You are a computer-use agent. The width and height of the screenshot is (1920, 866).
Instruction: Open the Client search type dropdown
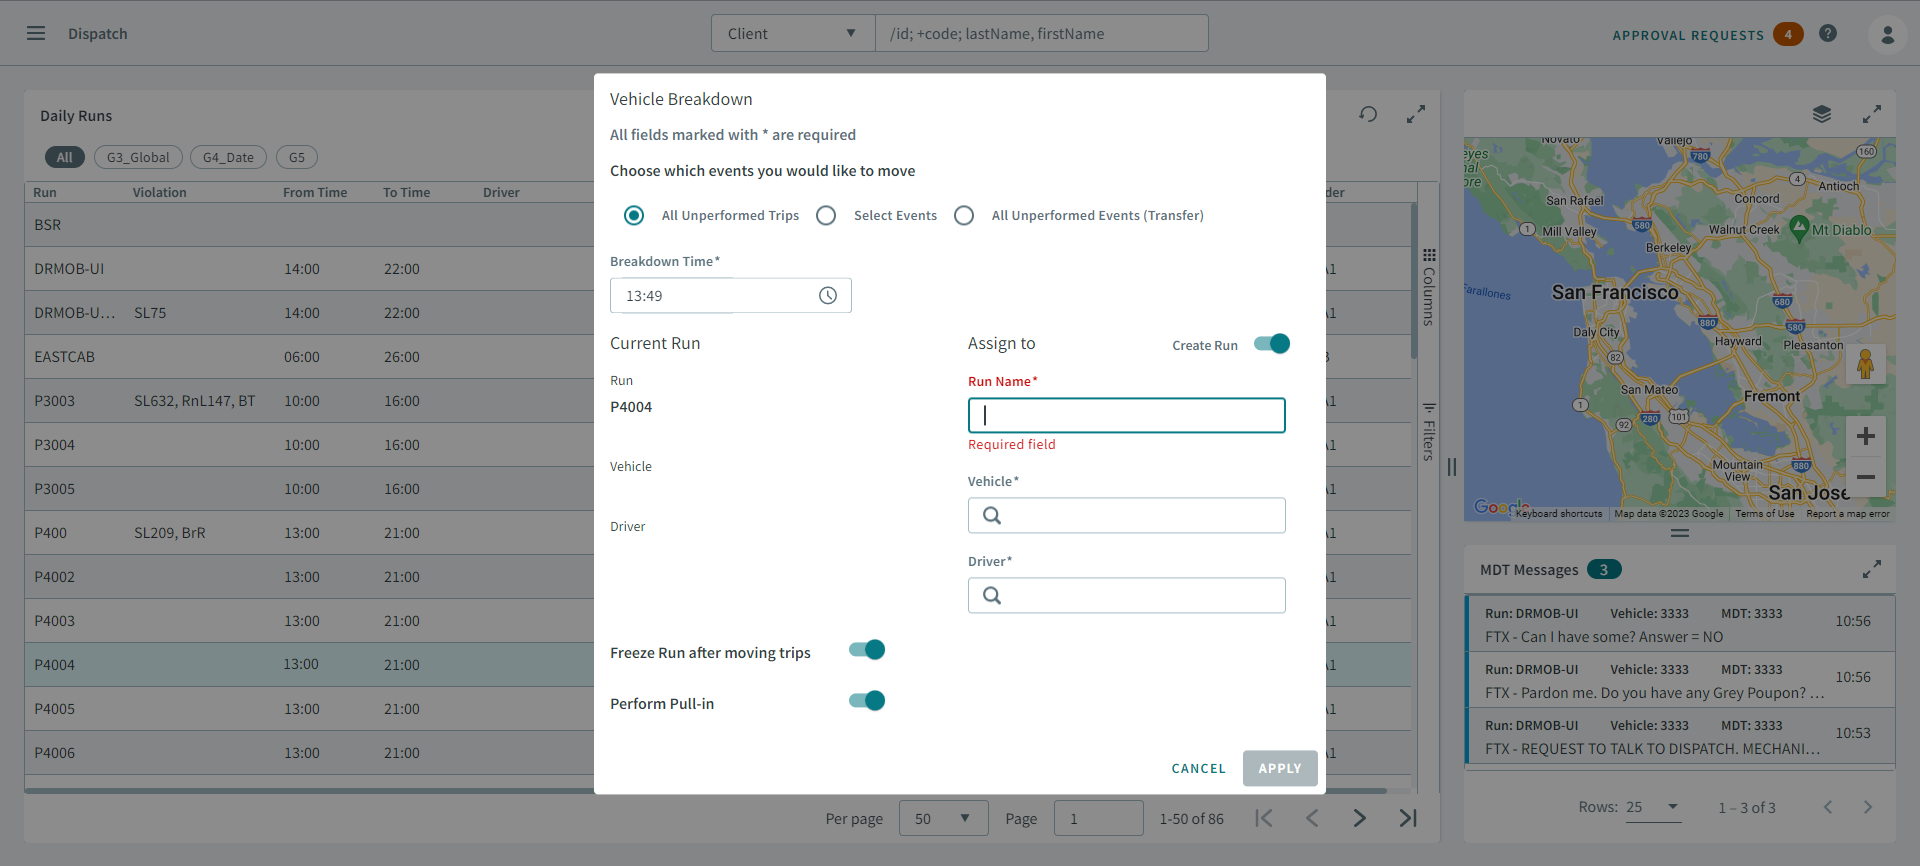792,33
